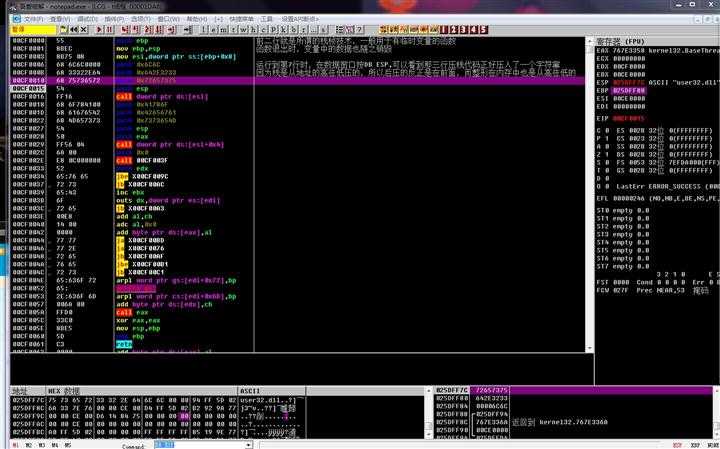720x449 pixels.
Task: Click the 地址 address column header
Action: click(28, 391)
